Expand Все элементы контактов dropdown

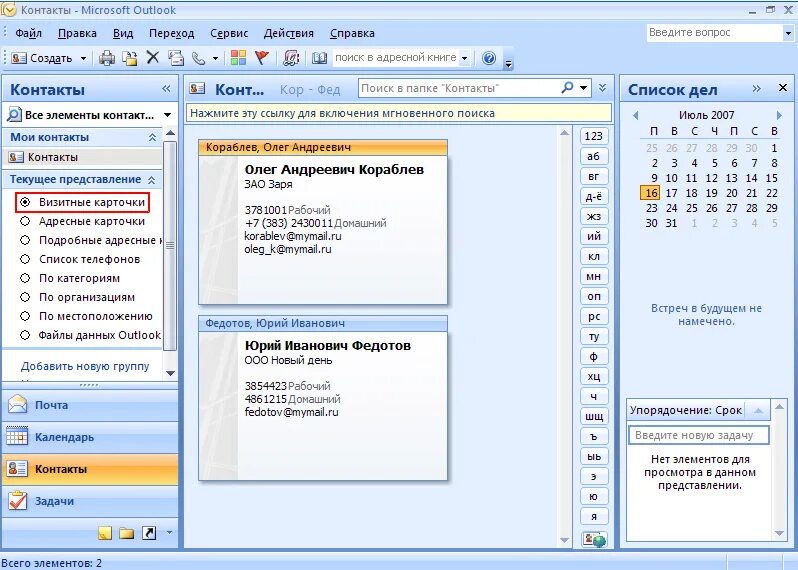[x=167, y=115]
